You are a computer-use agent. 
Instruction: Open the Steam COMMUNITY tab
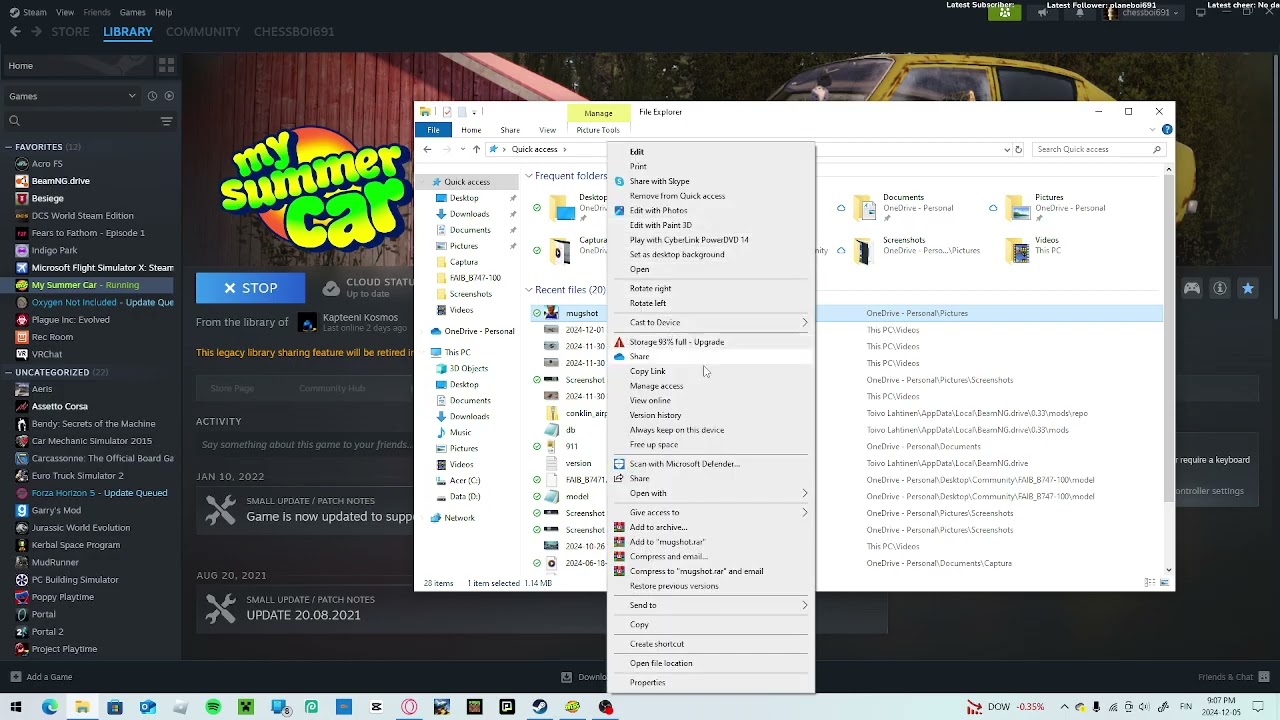203,32
